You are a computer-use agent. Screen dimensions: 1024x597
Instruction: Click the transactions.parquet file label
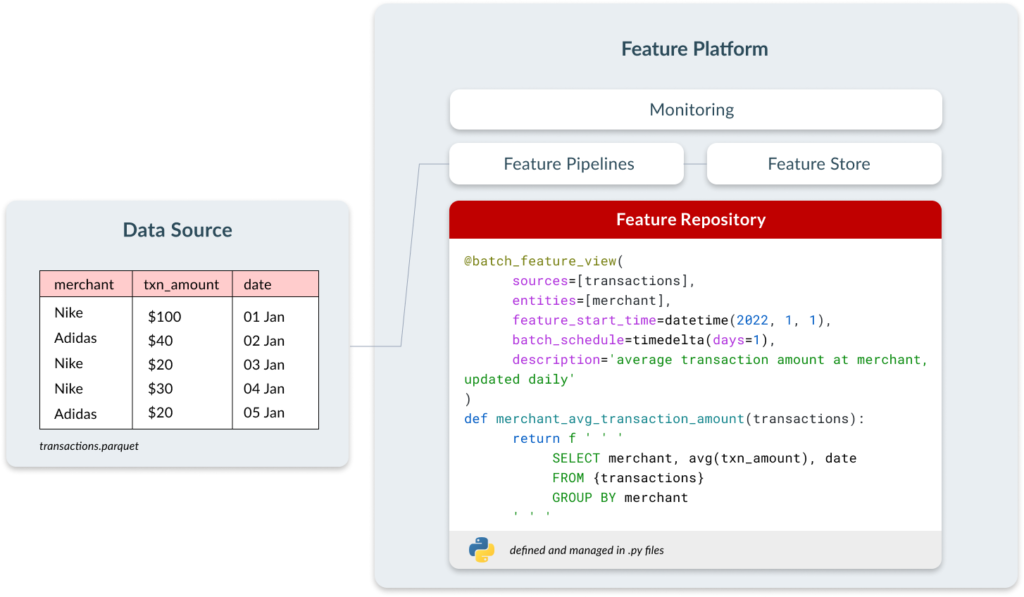pyautogui.click(x=89, y=446)
